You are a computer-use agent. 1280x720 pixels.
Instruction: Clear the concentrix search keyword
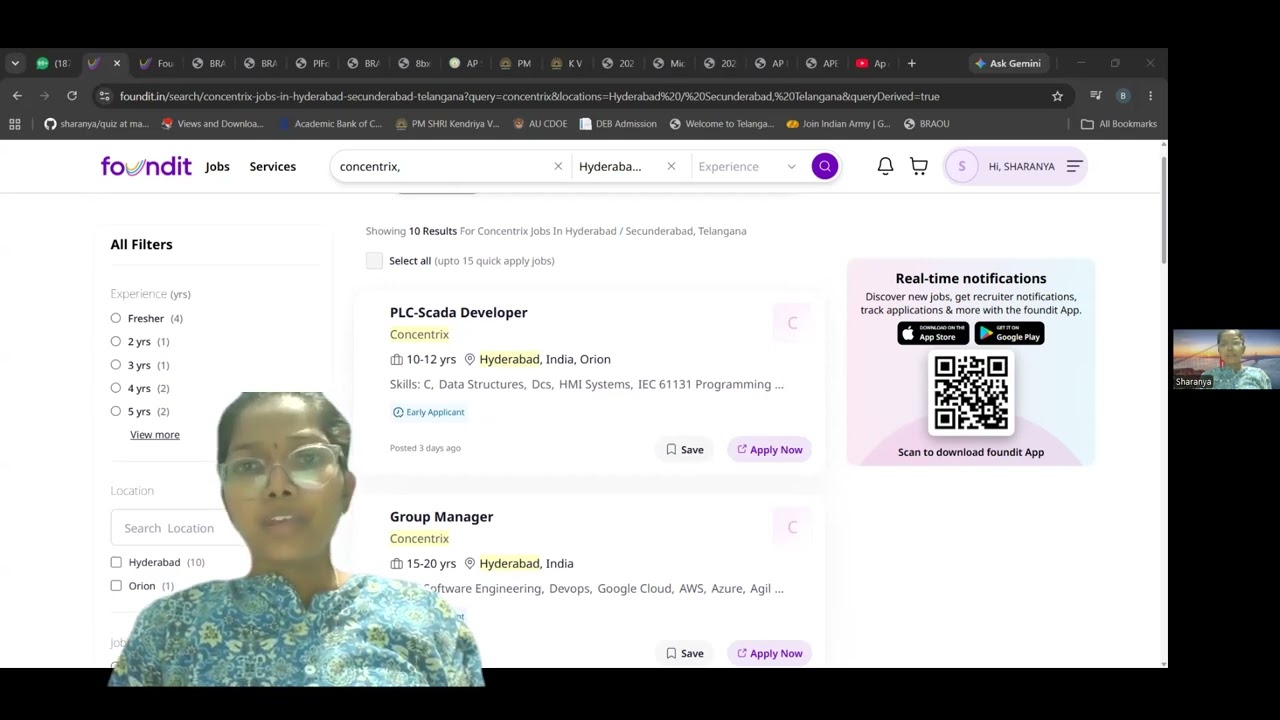click(x=558, y=166)
